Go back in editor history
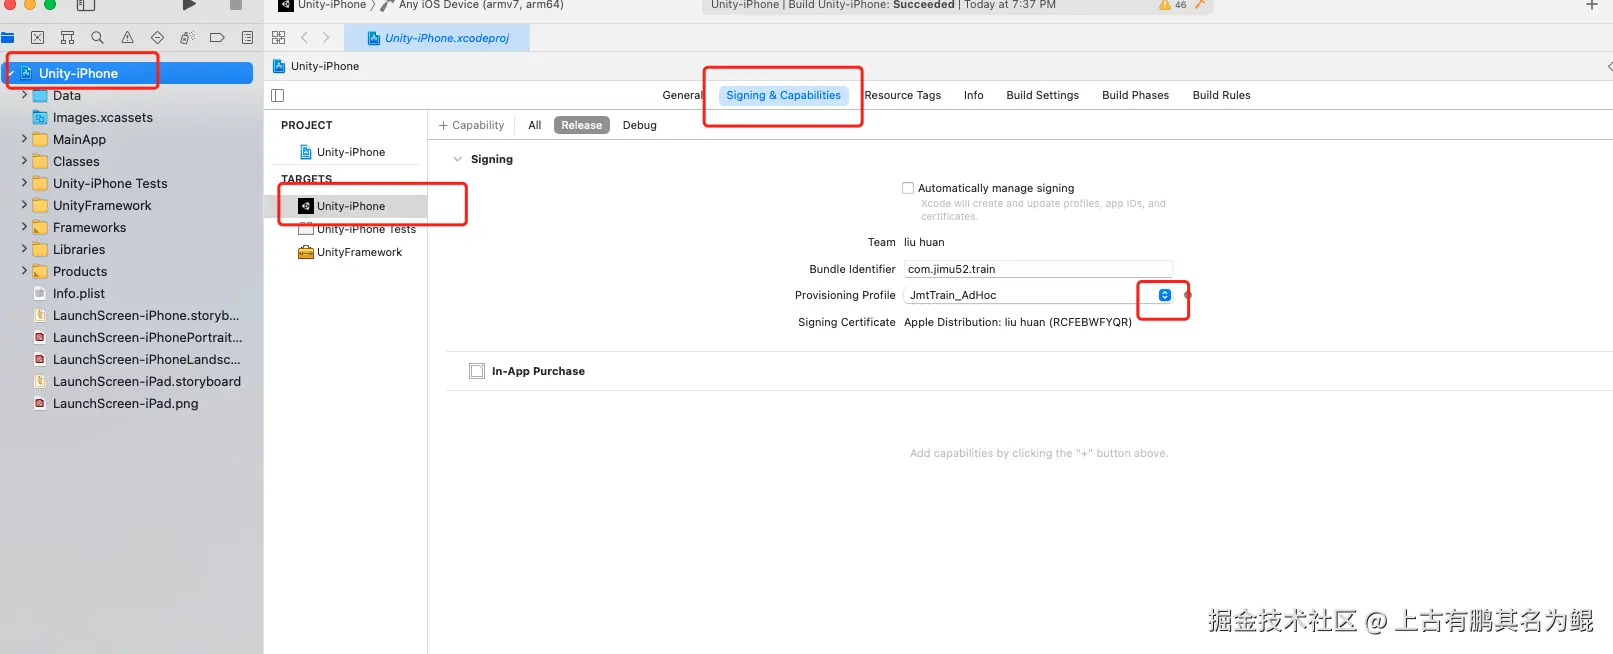This screenshot has width=1613, height=654. (x=305, y=38)
